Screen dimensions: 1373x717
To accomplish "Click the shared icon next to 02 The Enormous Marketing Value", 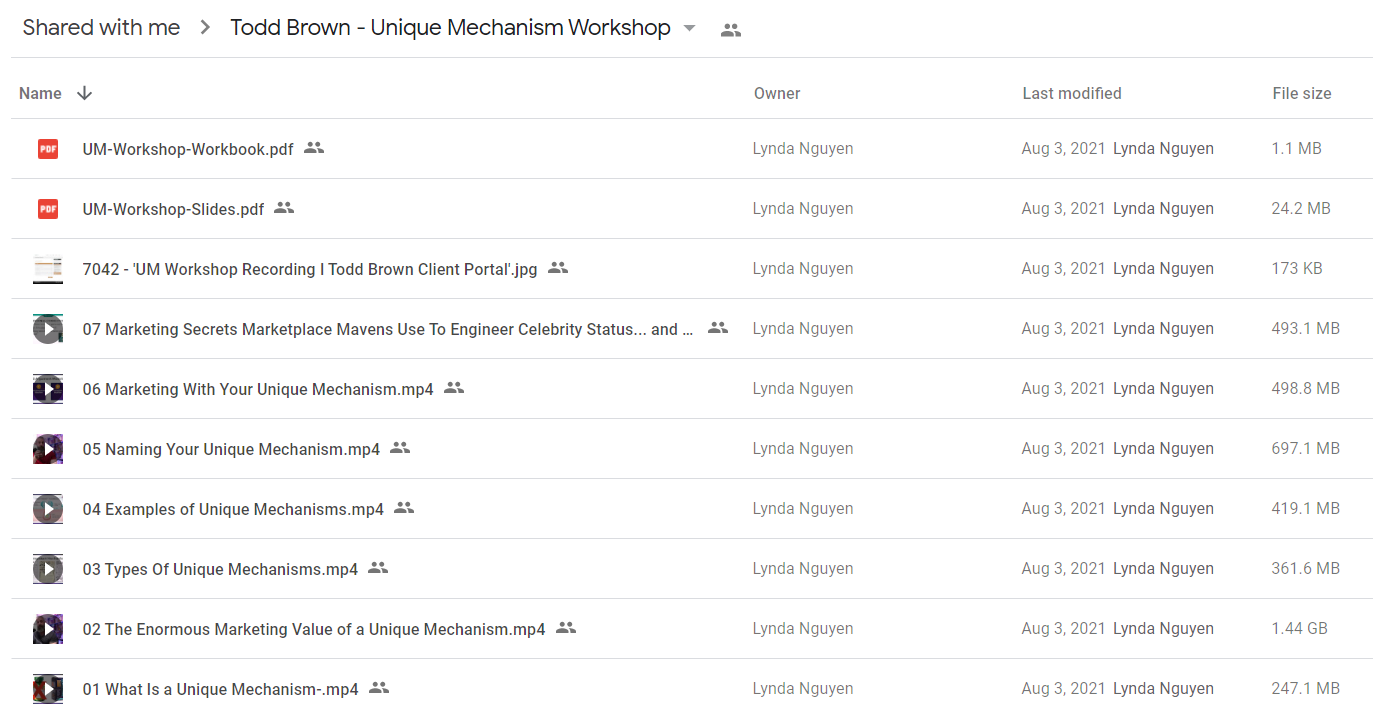I will pos(566,628).
